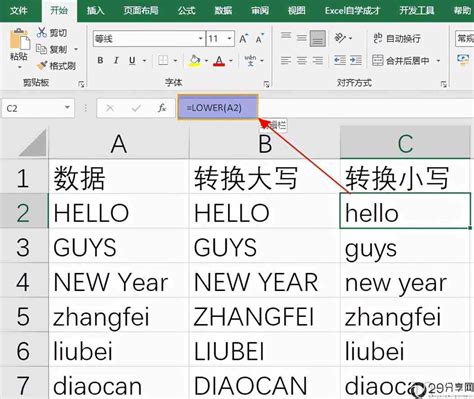This screenshot has height=399, width=474.
Task: Open the borders dropdown arrow
Action: tap(175, 61)
